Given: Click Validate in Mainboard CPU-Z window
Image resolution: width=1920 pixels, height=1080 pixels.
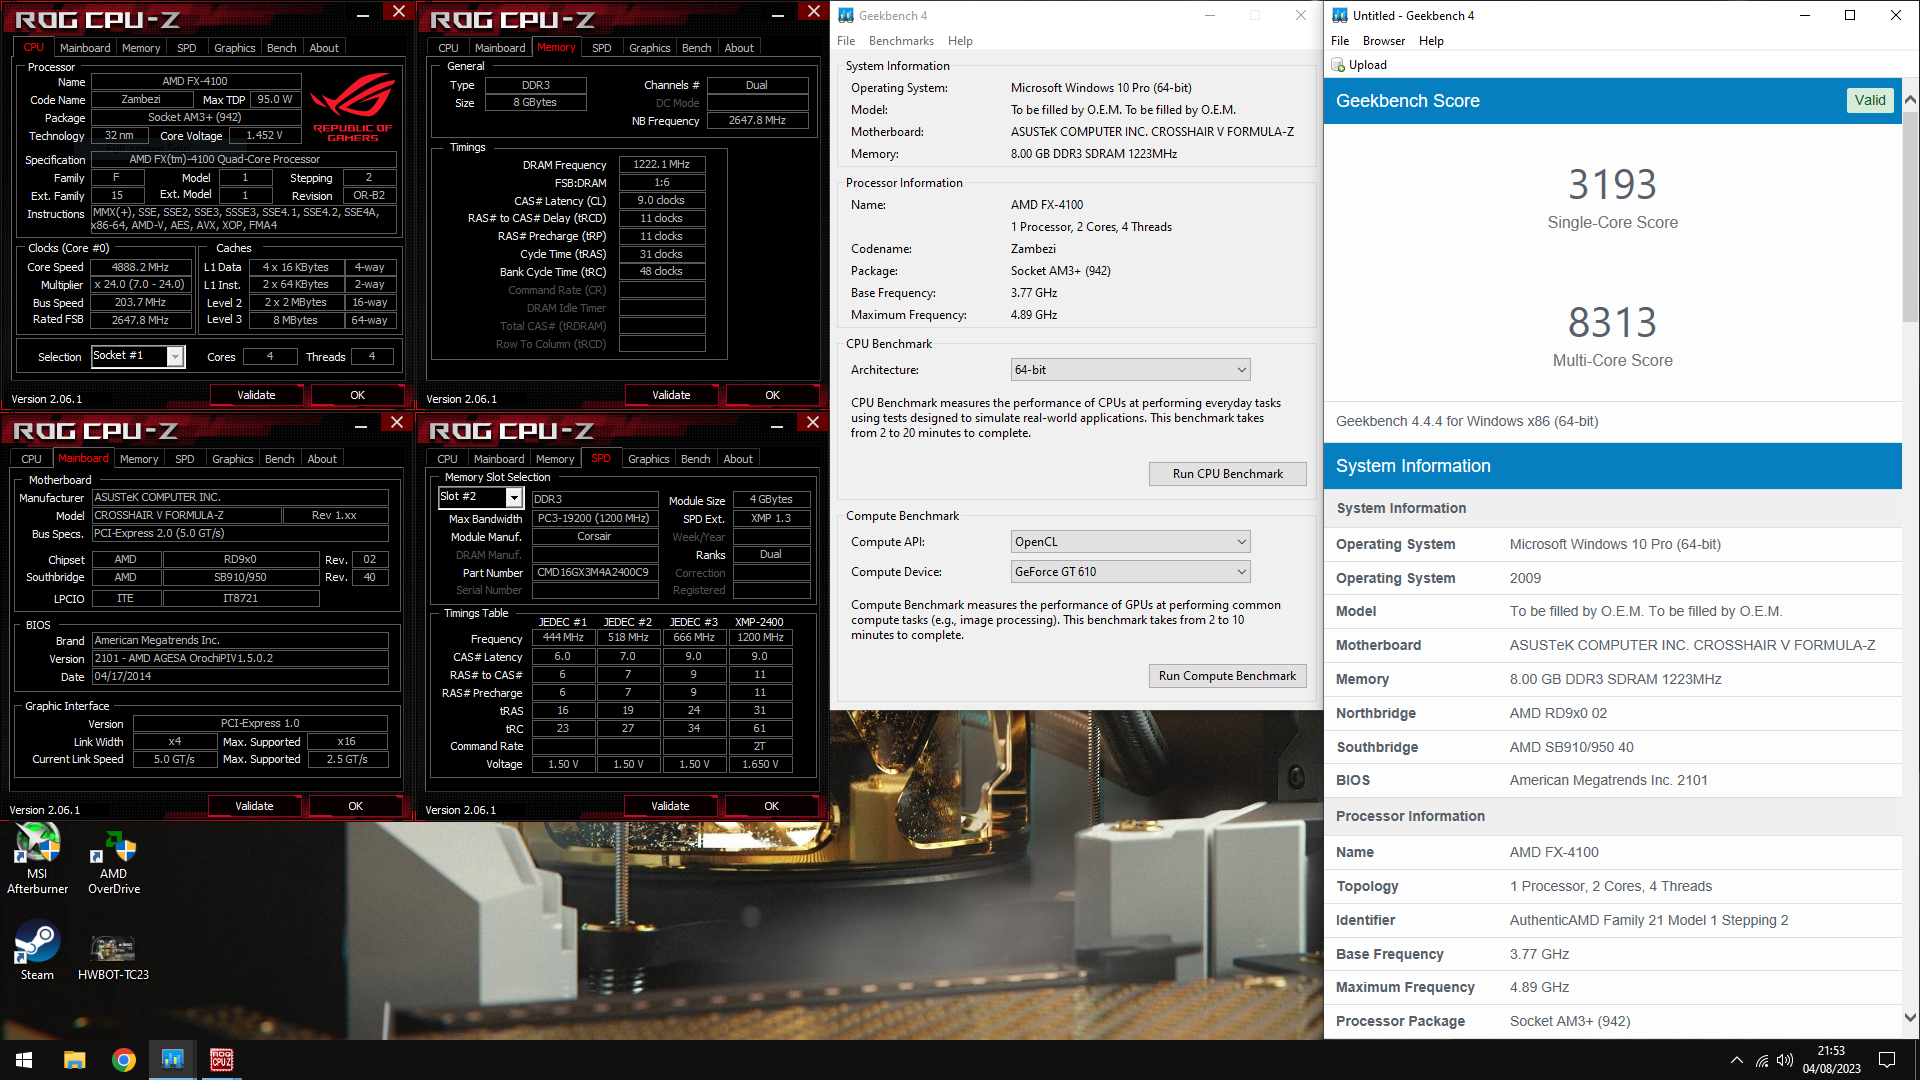Looking at the screenshot, I should [x=254, y=806].
